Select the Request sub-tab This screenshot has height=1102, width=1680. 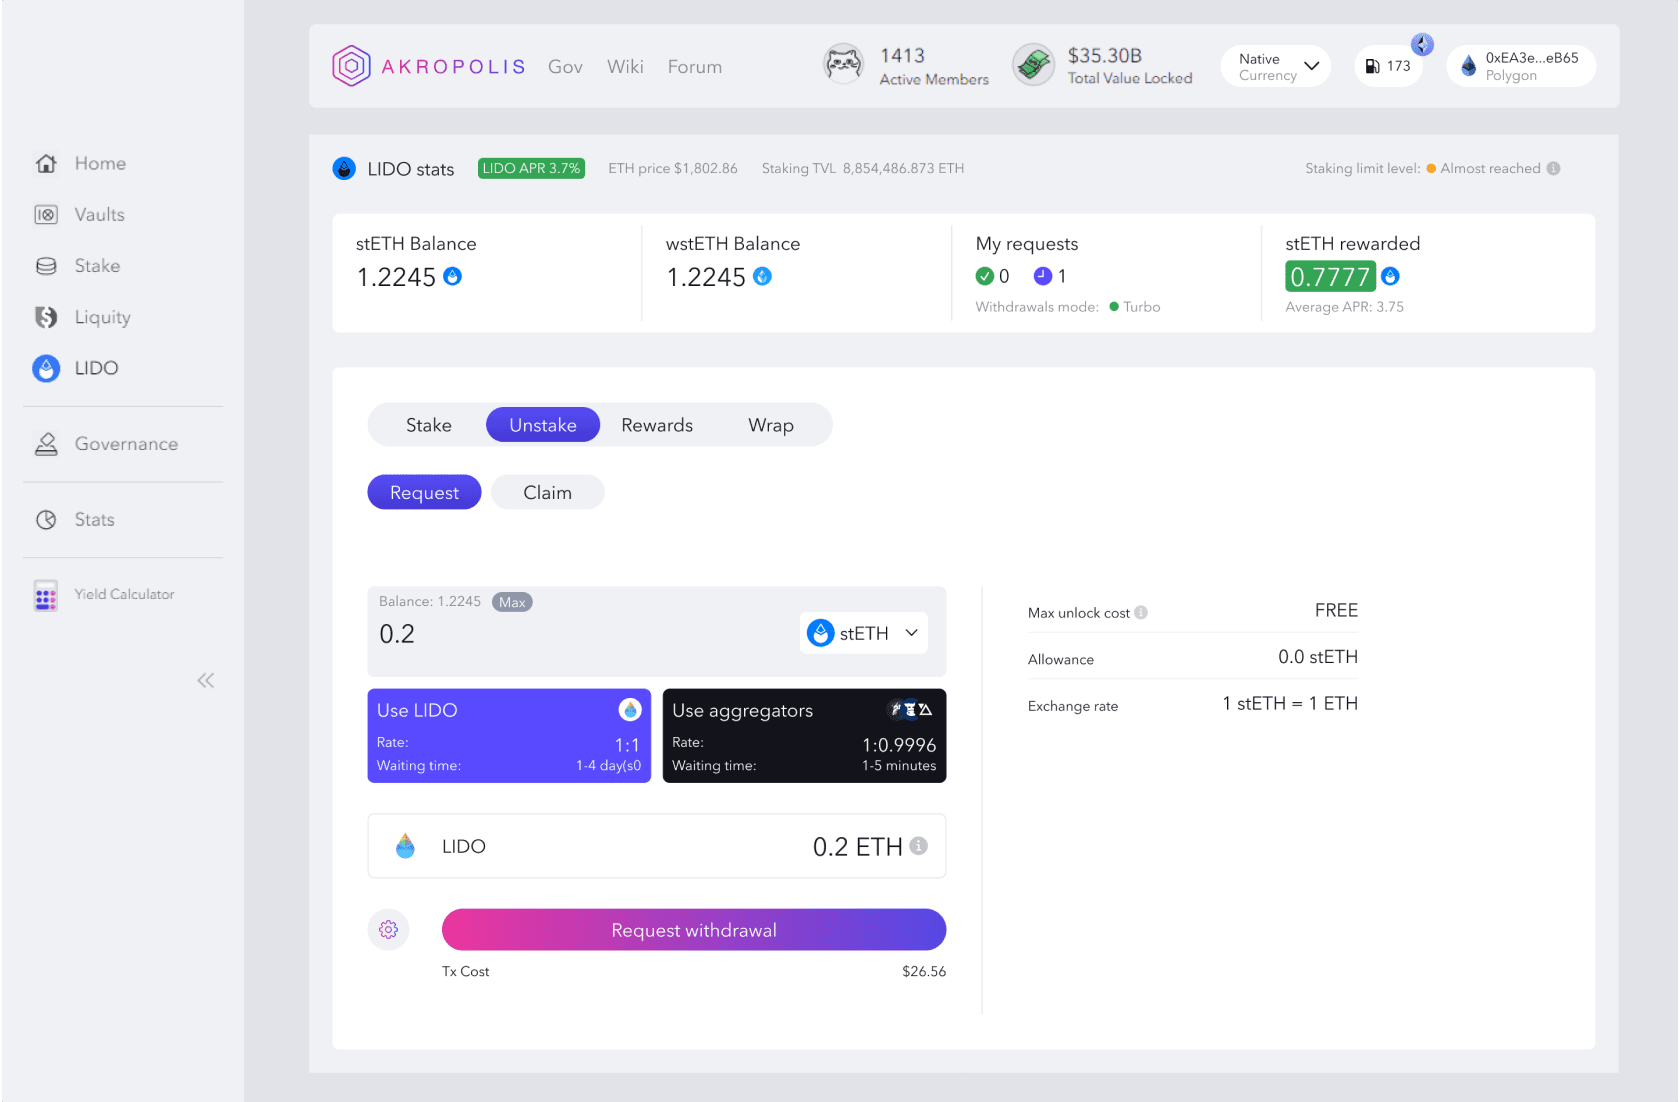(x=424, y=492)
